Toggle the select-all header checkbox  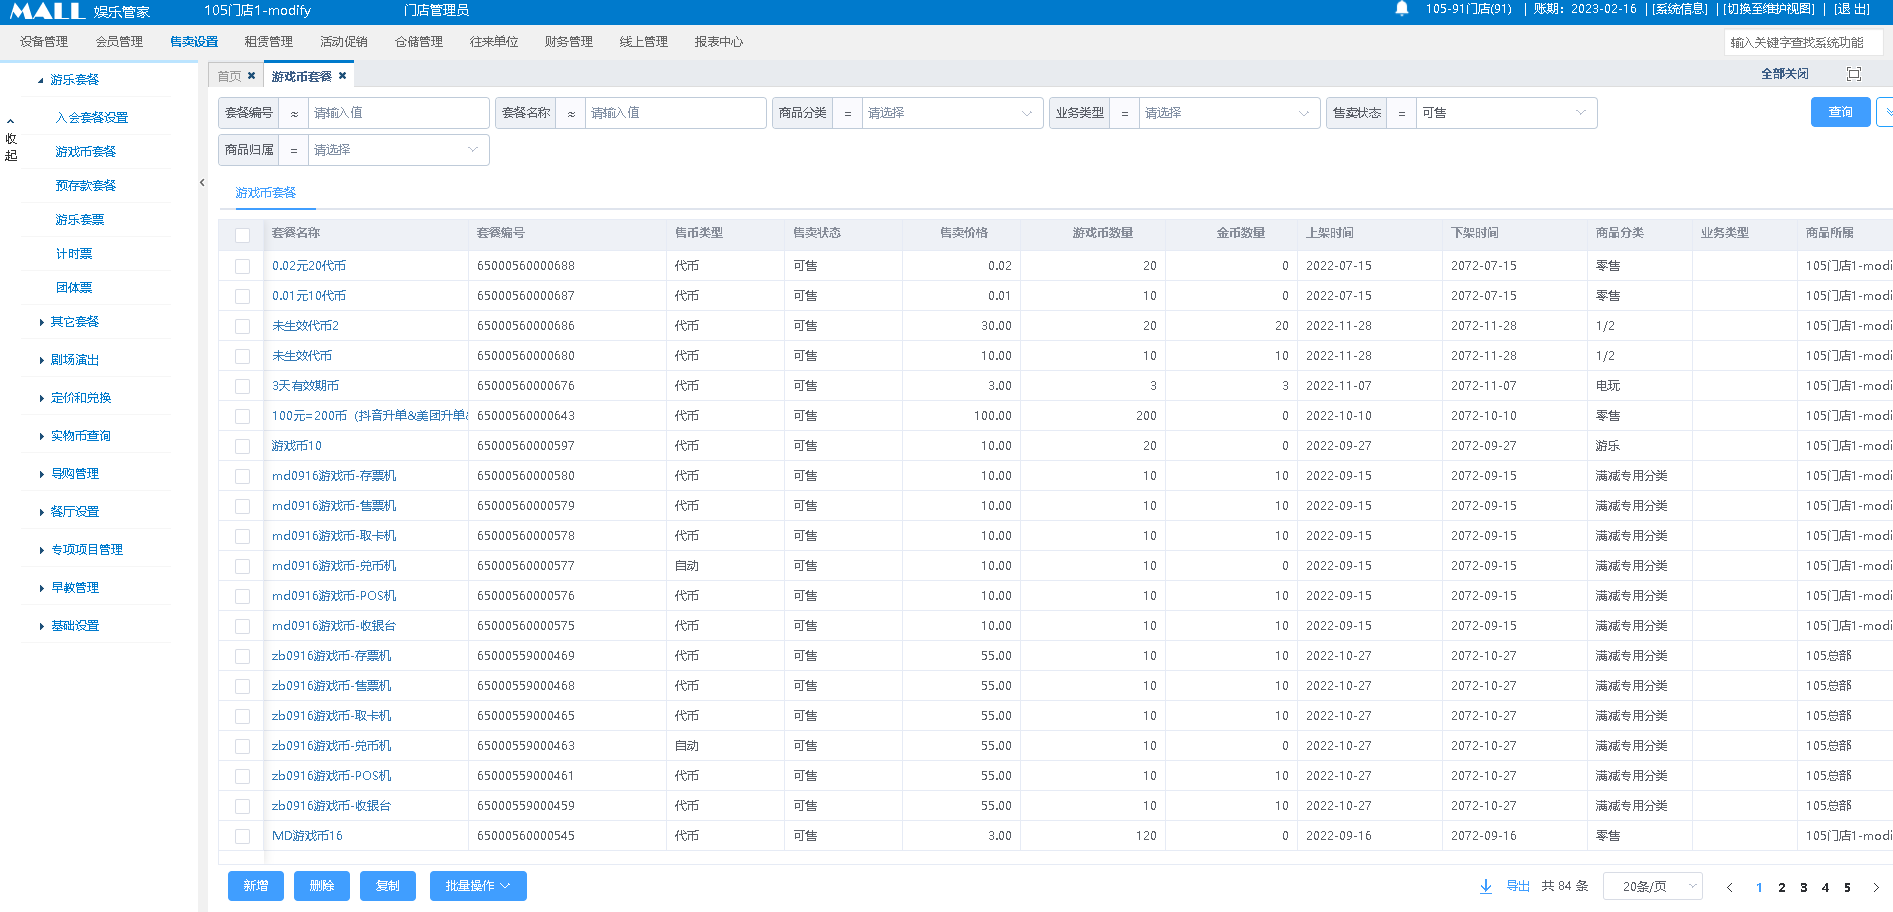click(242, 235)
